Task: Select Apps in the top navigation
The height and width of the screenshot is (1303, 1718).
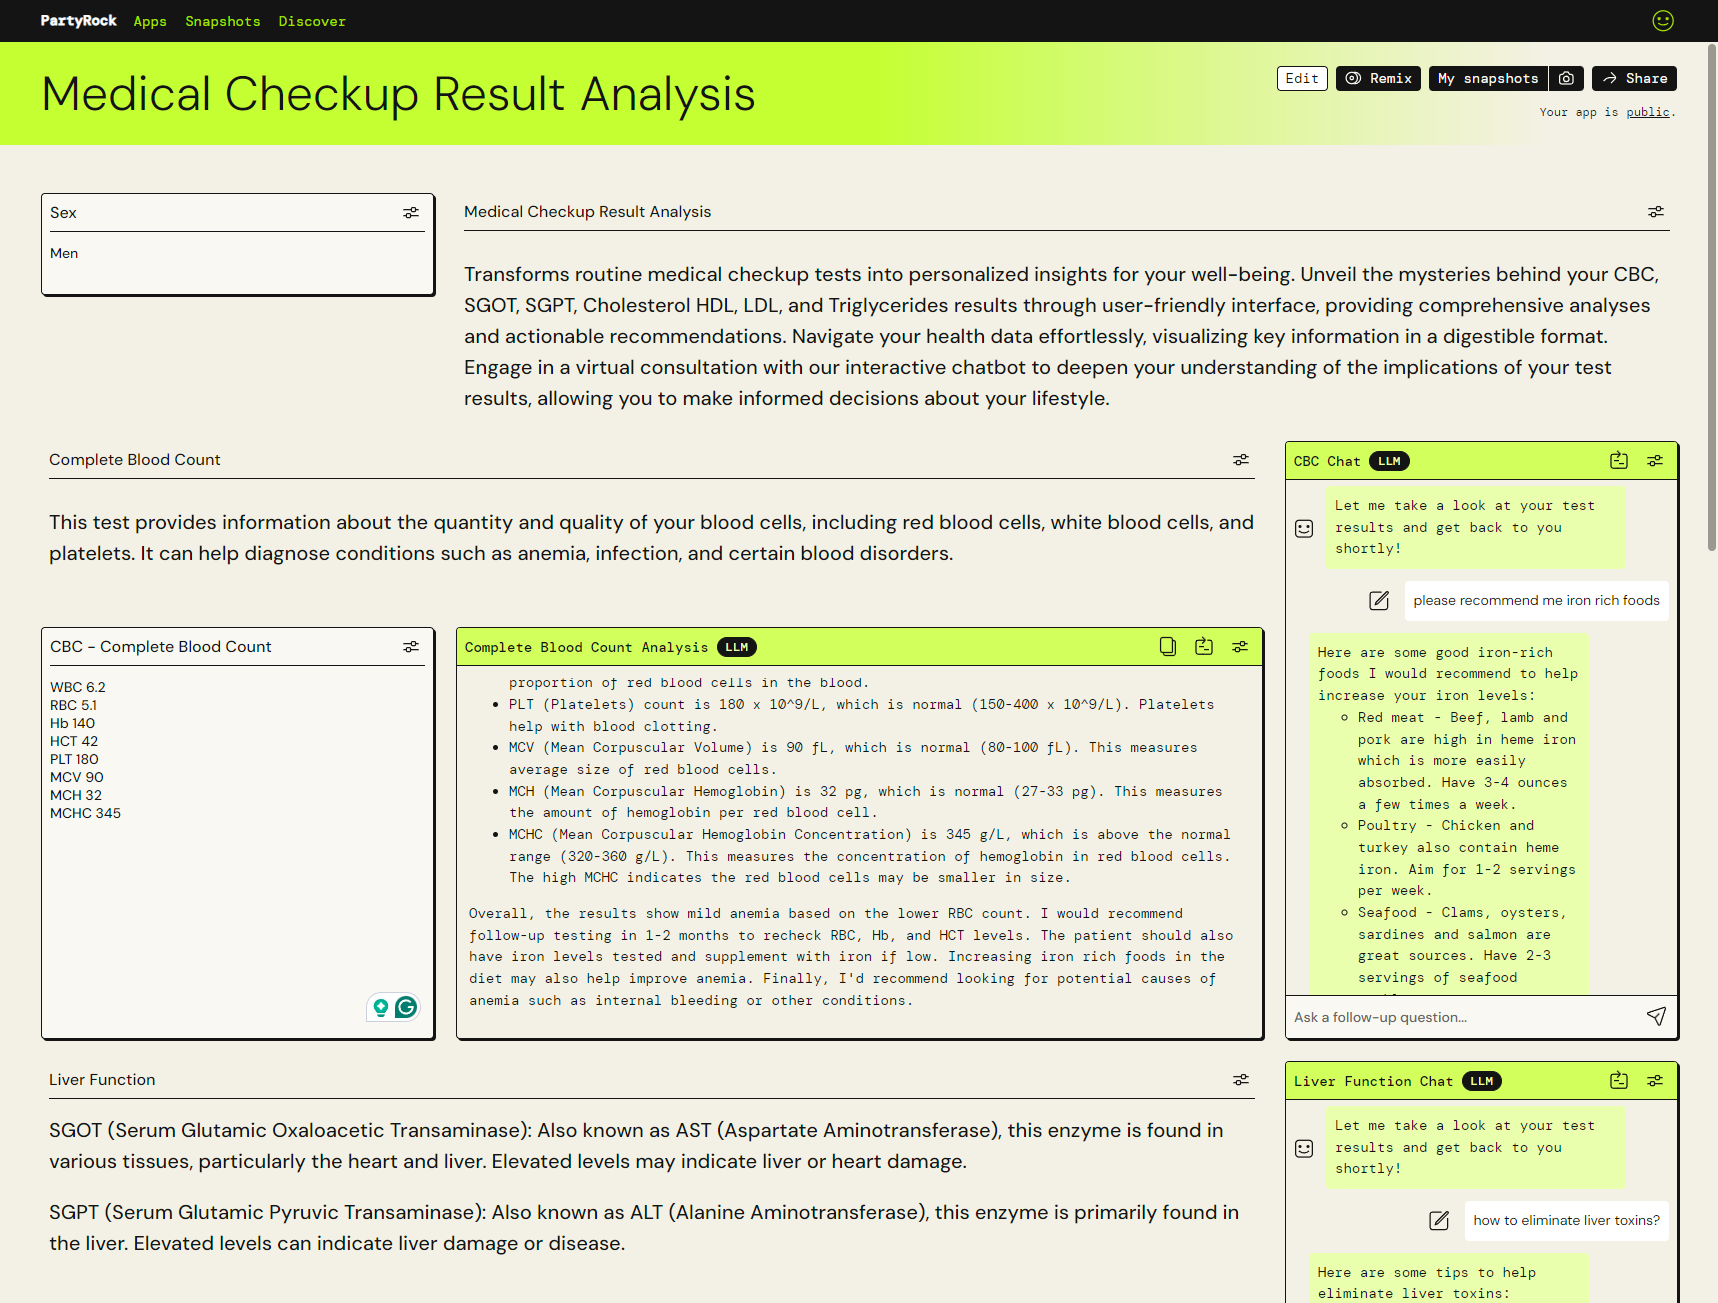Action: (x=150, y=21)
